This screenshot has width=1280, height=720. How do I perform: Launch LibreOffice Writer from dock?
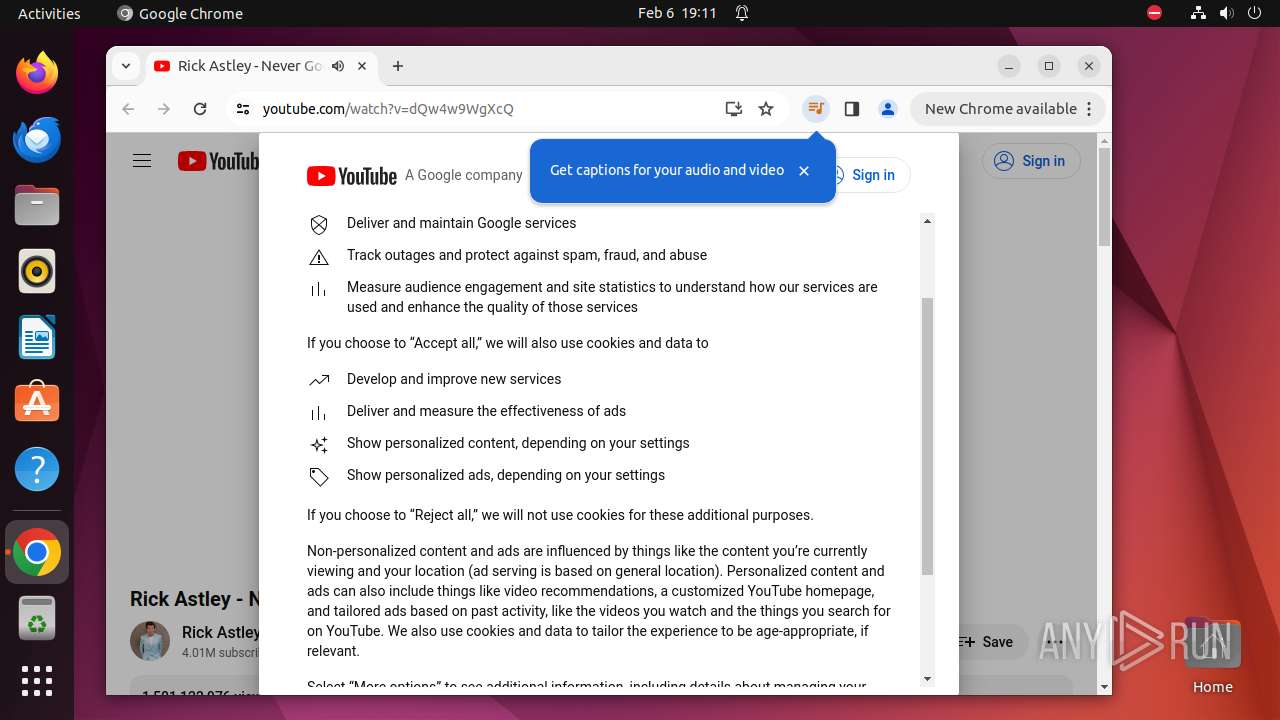coord(37,337)
